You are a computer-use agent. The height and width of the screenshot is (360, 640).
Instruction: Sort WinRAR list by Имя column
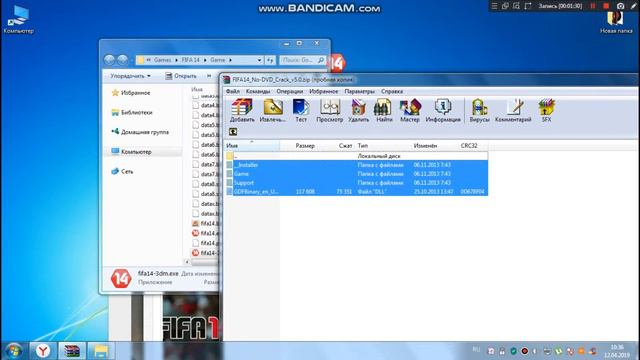point(252,146)
